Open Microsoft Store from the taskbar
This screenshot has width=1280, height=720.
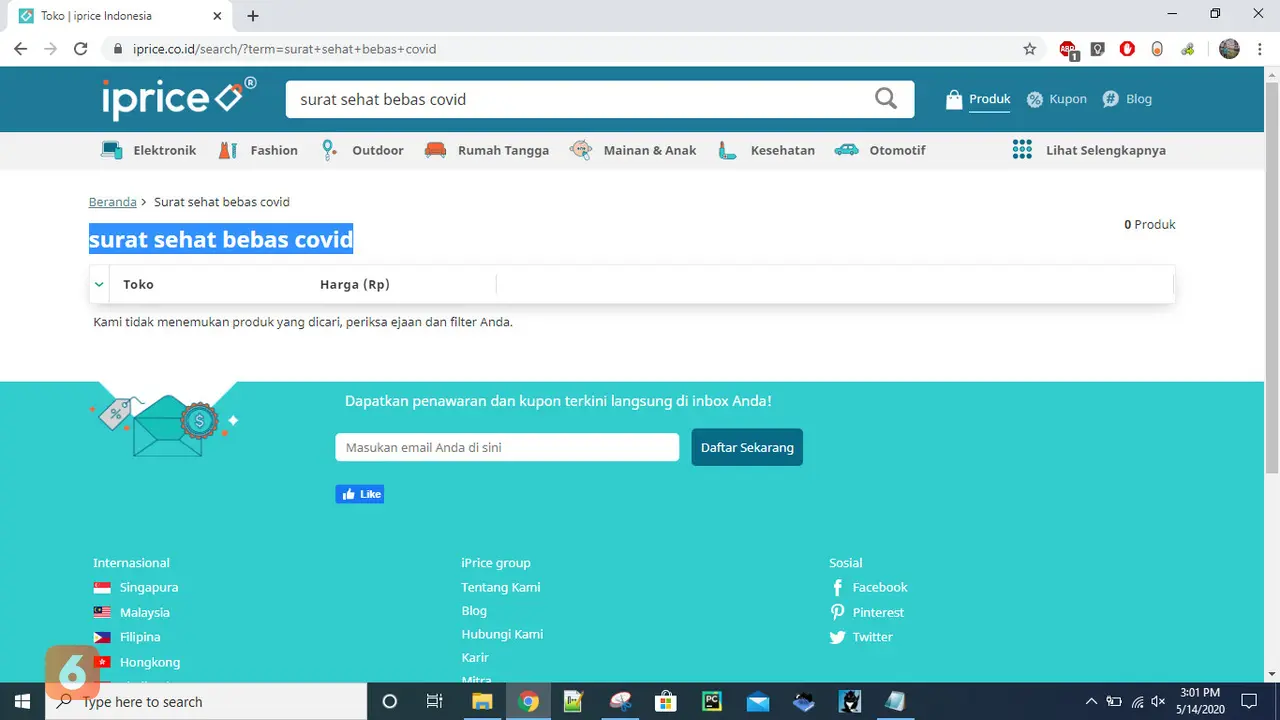coord(665,701)
